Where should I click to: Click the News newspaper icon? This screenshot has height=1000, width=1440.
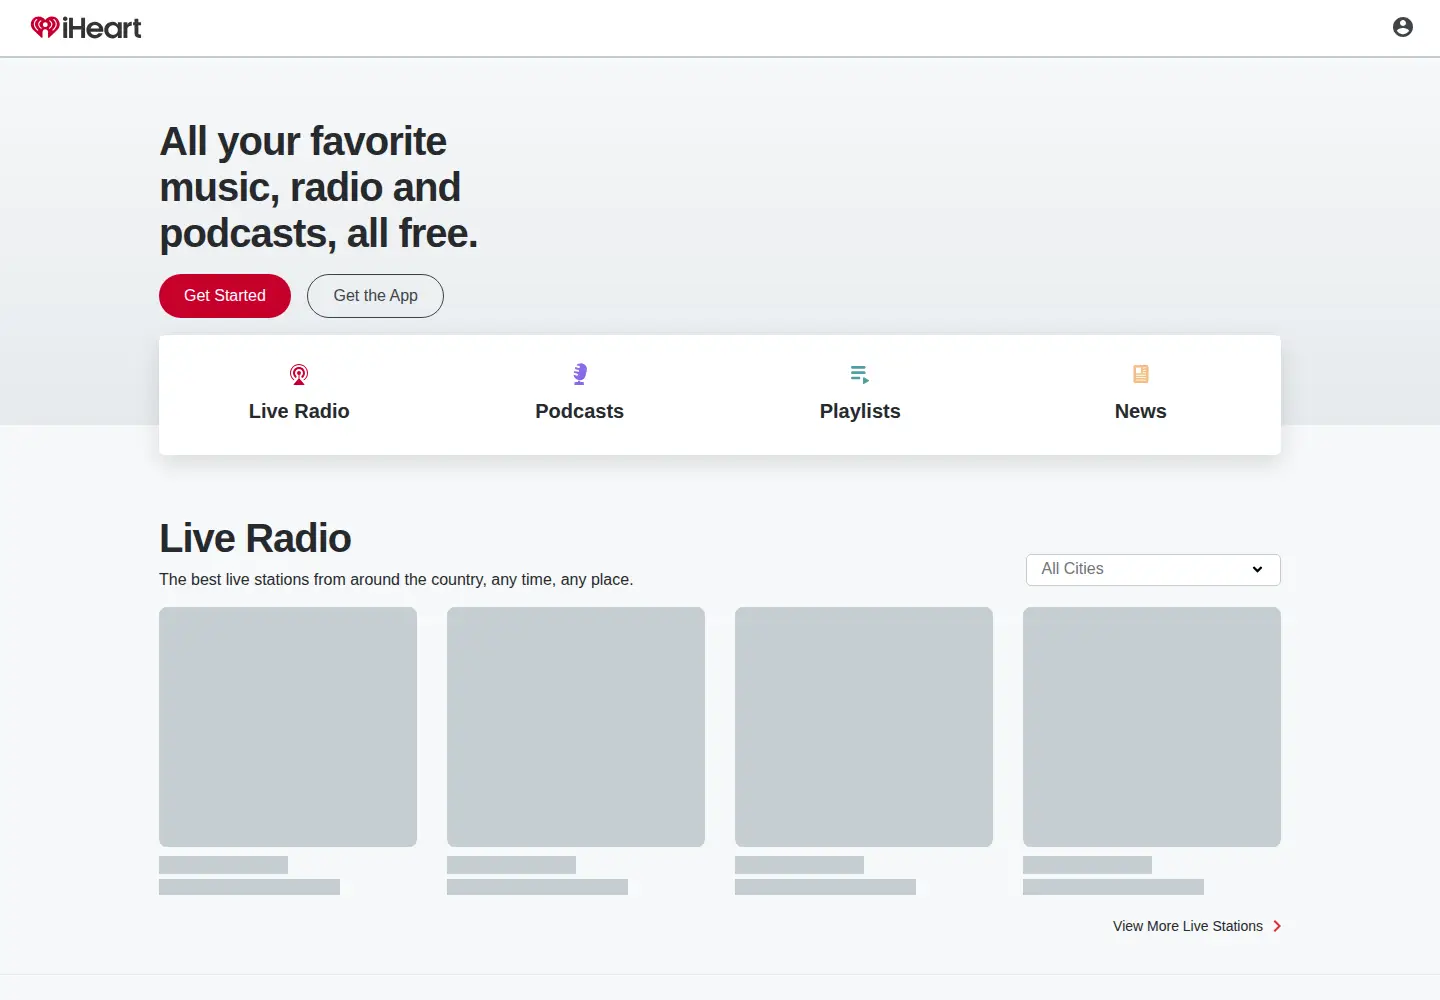(1141, 374)
